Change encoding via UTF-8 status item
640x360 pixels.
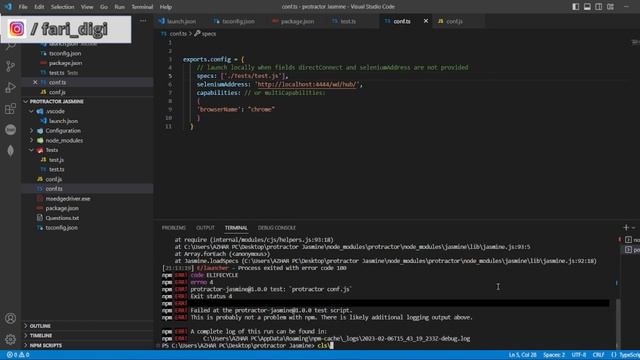click(x=579, y=355)
